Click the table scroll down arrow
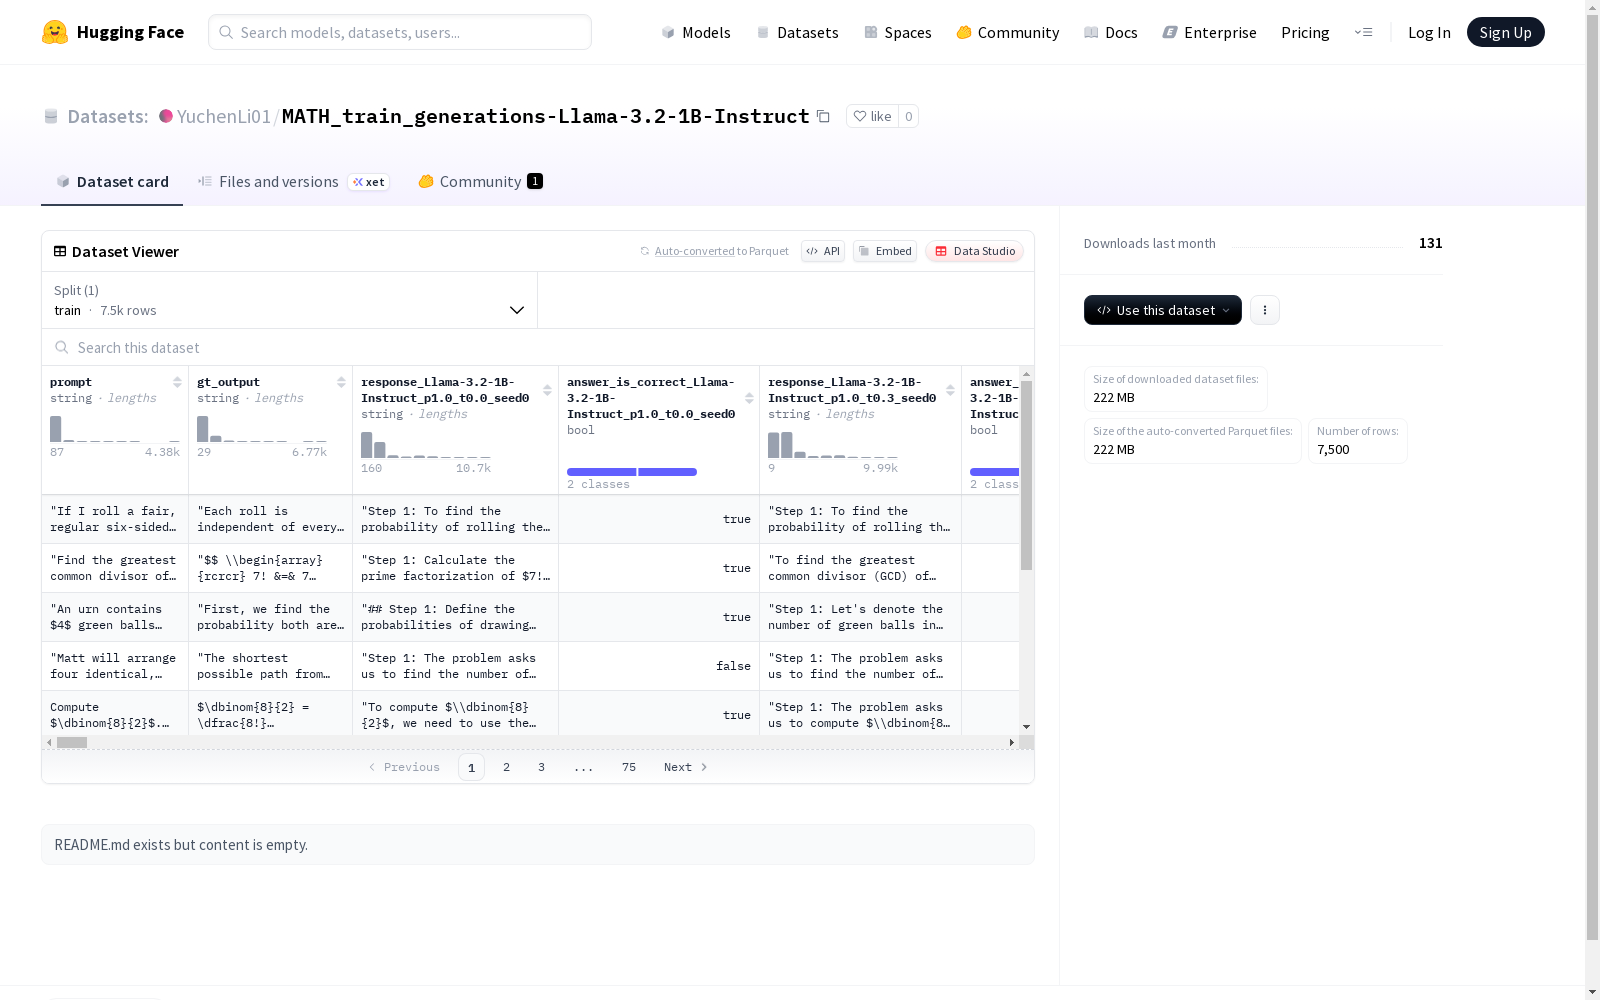The image size is (1600, 1000). coord(1026,727)
